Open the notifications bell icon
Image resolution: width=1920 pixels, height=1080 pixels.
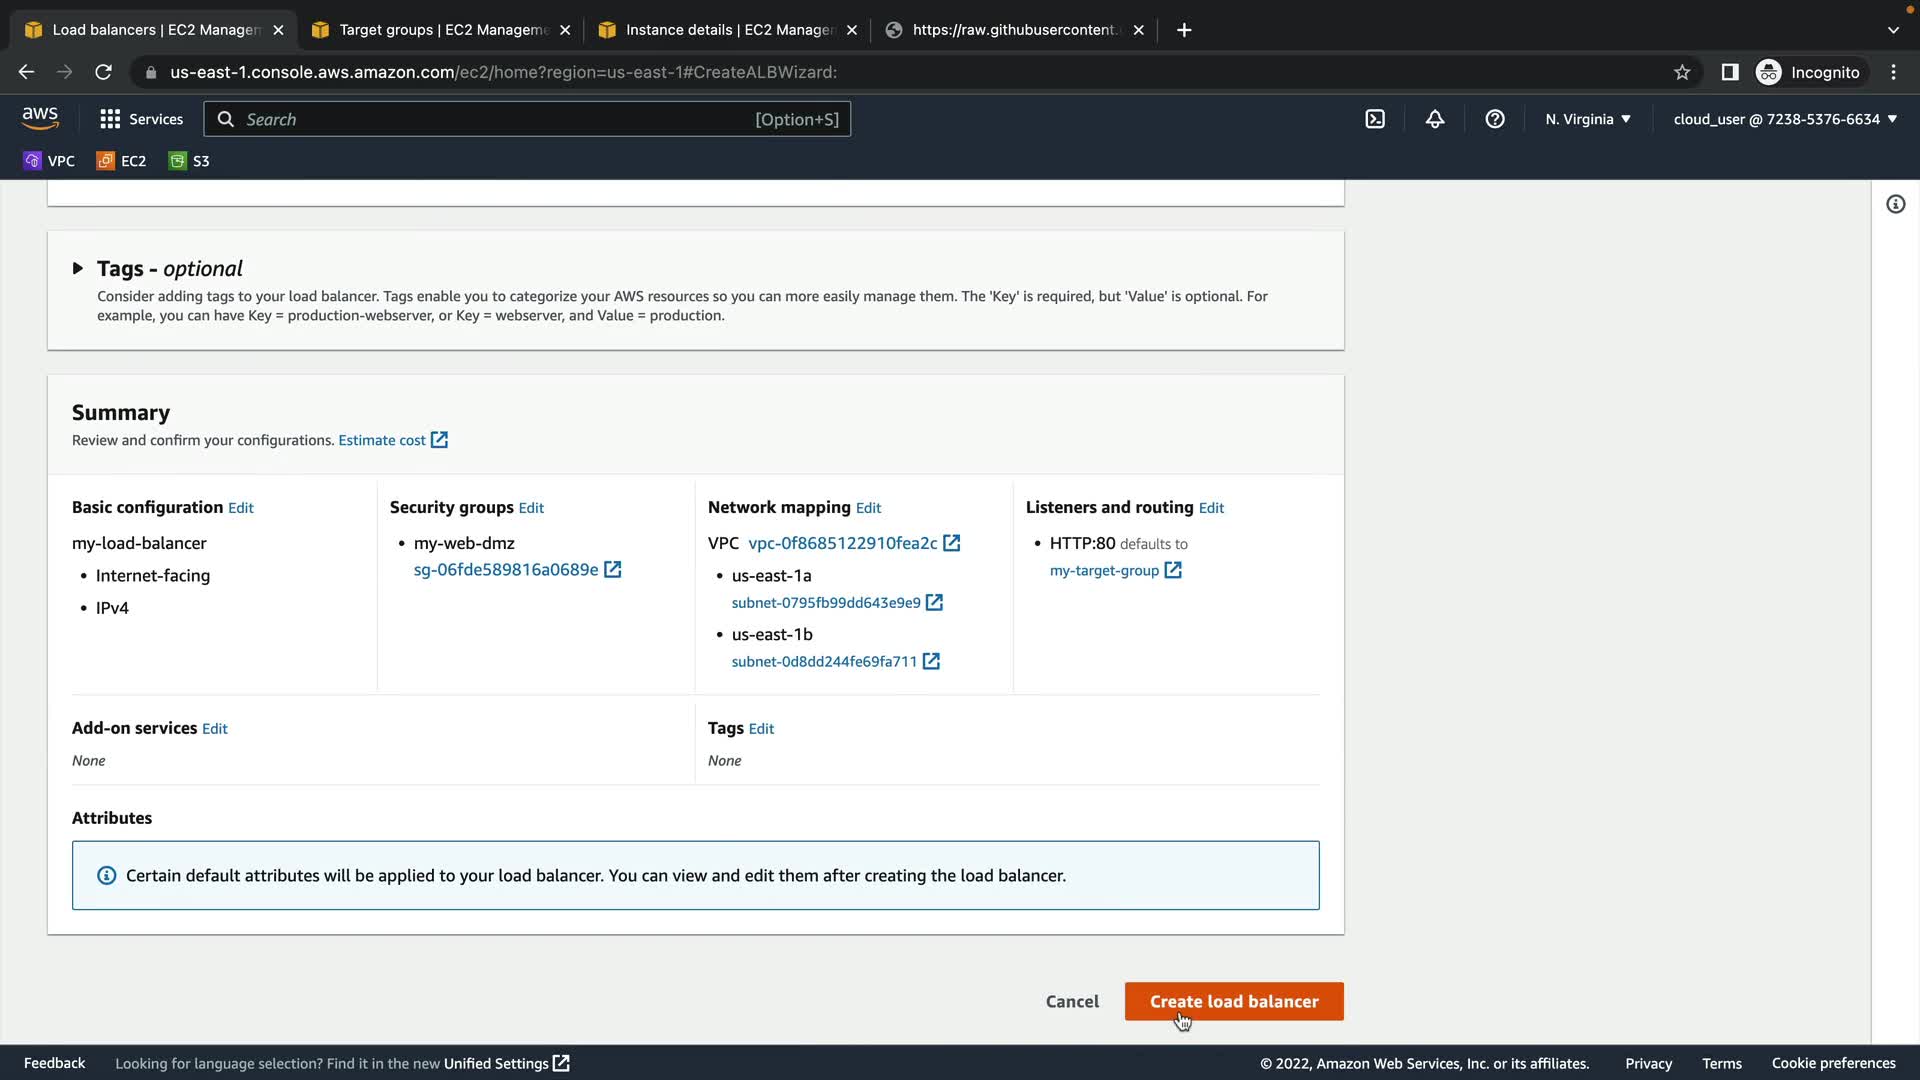[1435, 119]
